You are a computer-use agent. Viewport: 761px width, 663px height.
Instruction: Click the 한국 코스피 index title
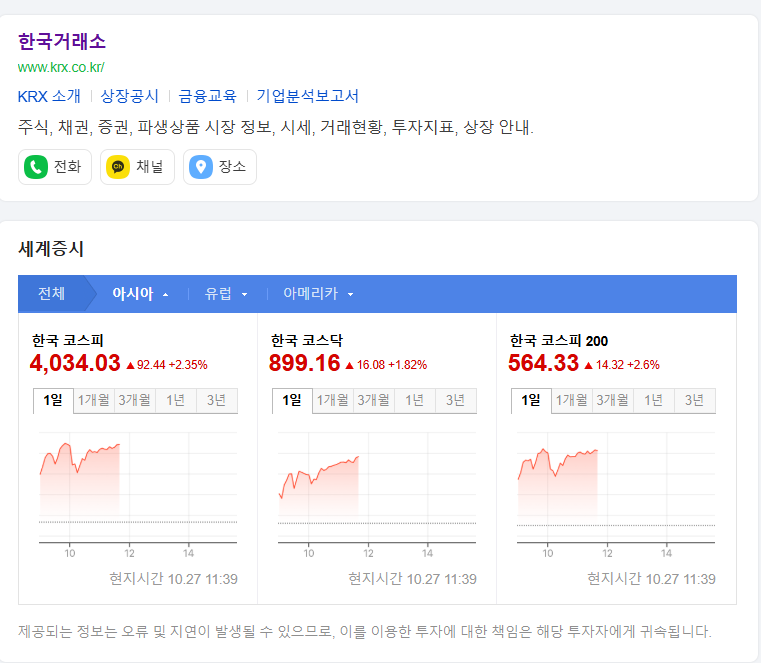[67, 341]
